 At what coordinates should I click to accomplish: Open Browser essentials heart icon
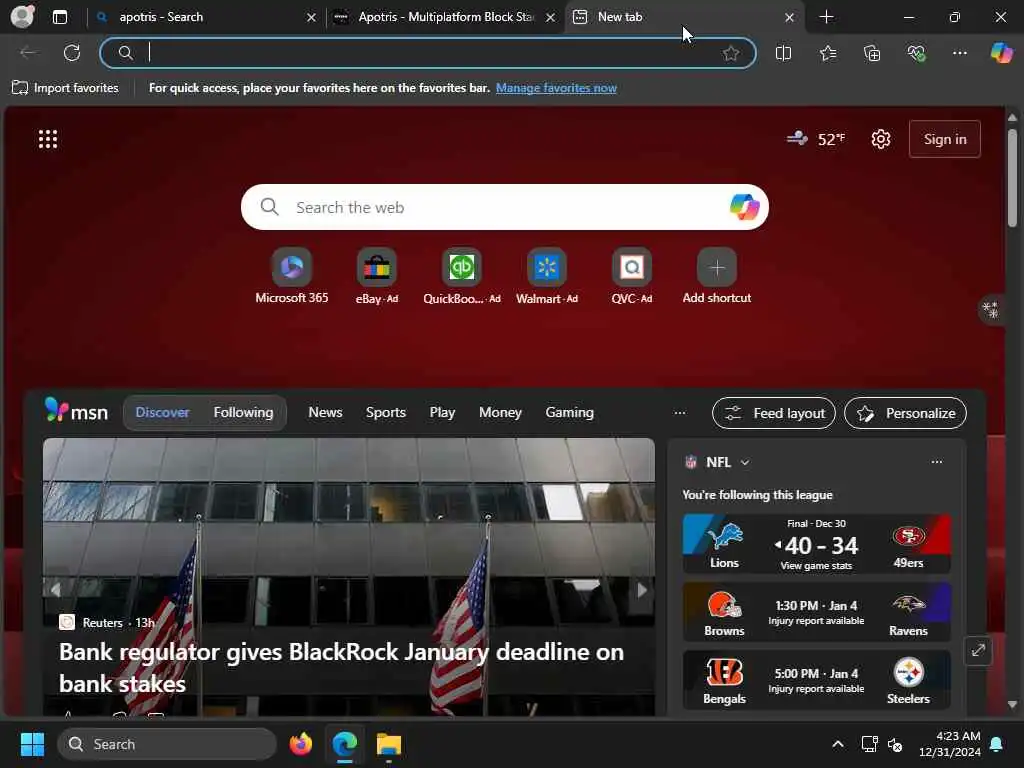click(916, 53)
